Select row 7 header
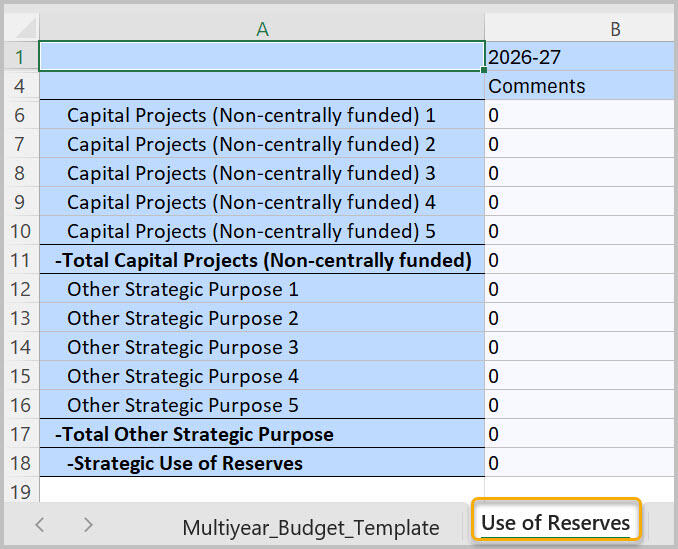Screen dimensions: 678x549 click(x=22, y=144)
